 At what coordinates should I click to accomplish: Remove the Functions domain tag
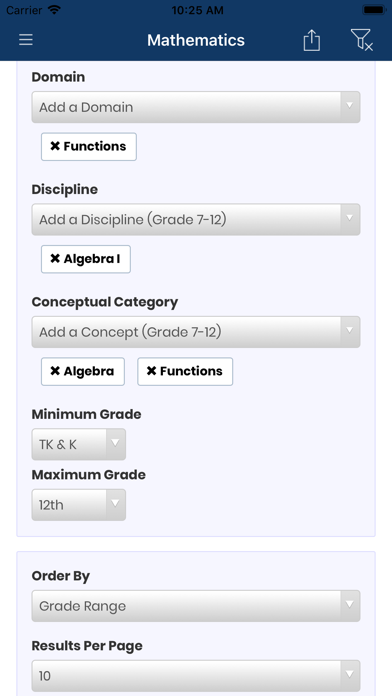point(89,146)
